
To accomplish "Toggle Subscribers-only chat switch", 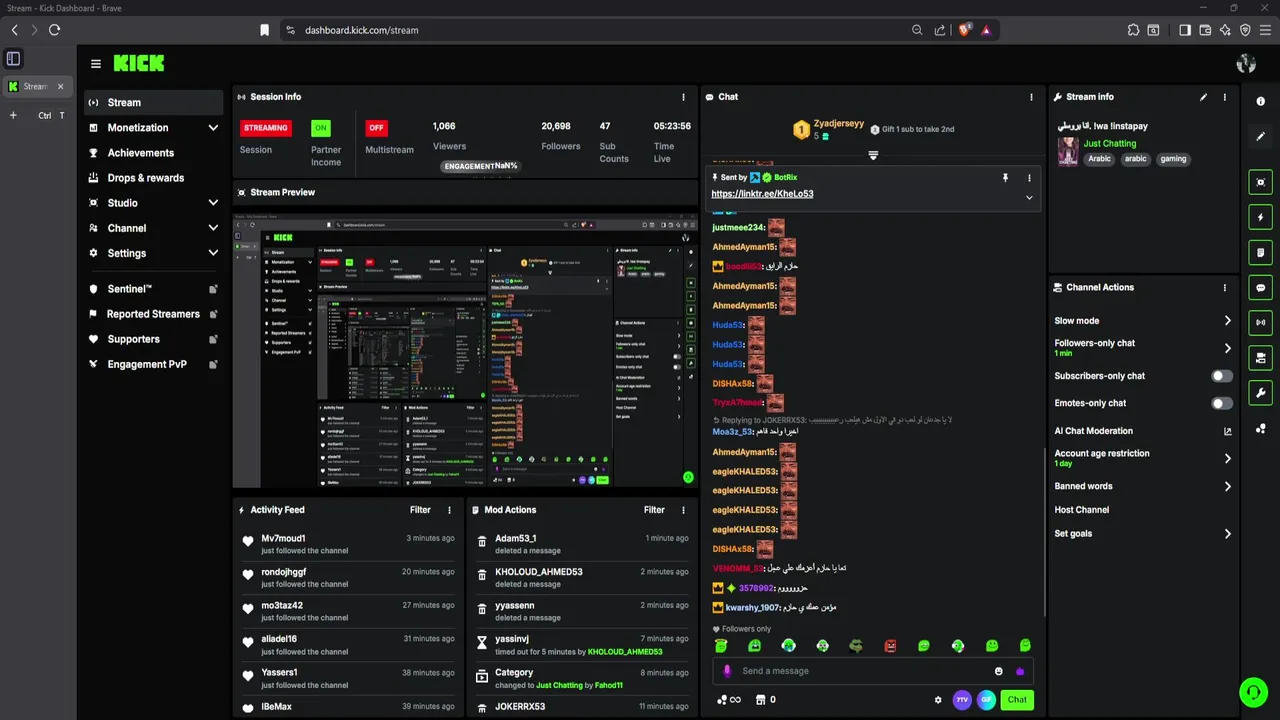I will [1221, 376].
